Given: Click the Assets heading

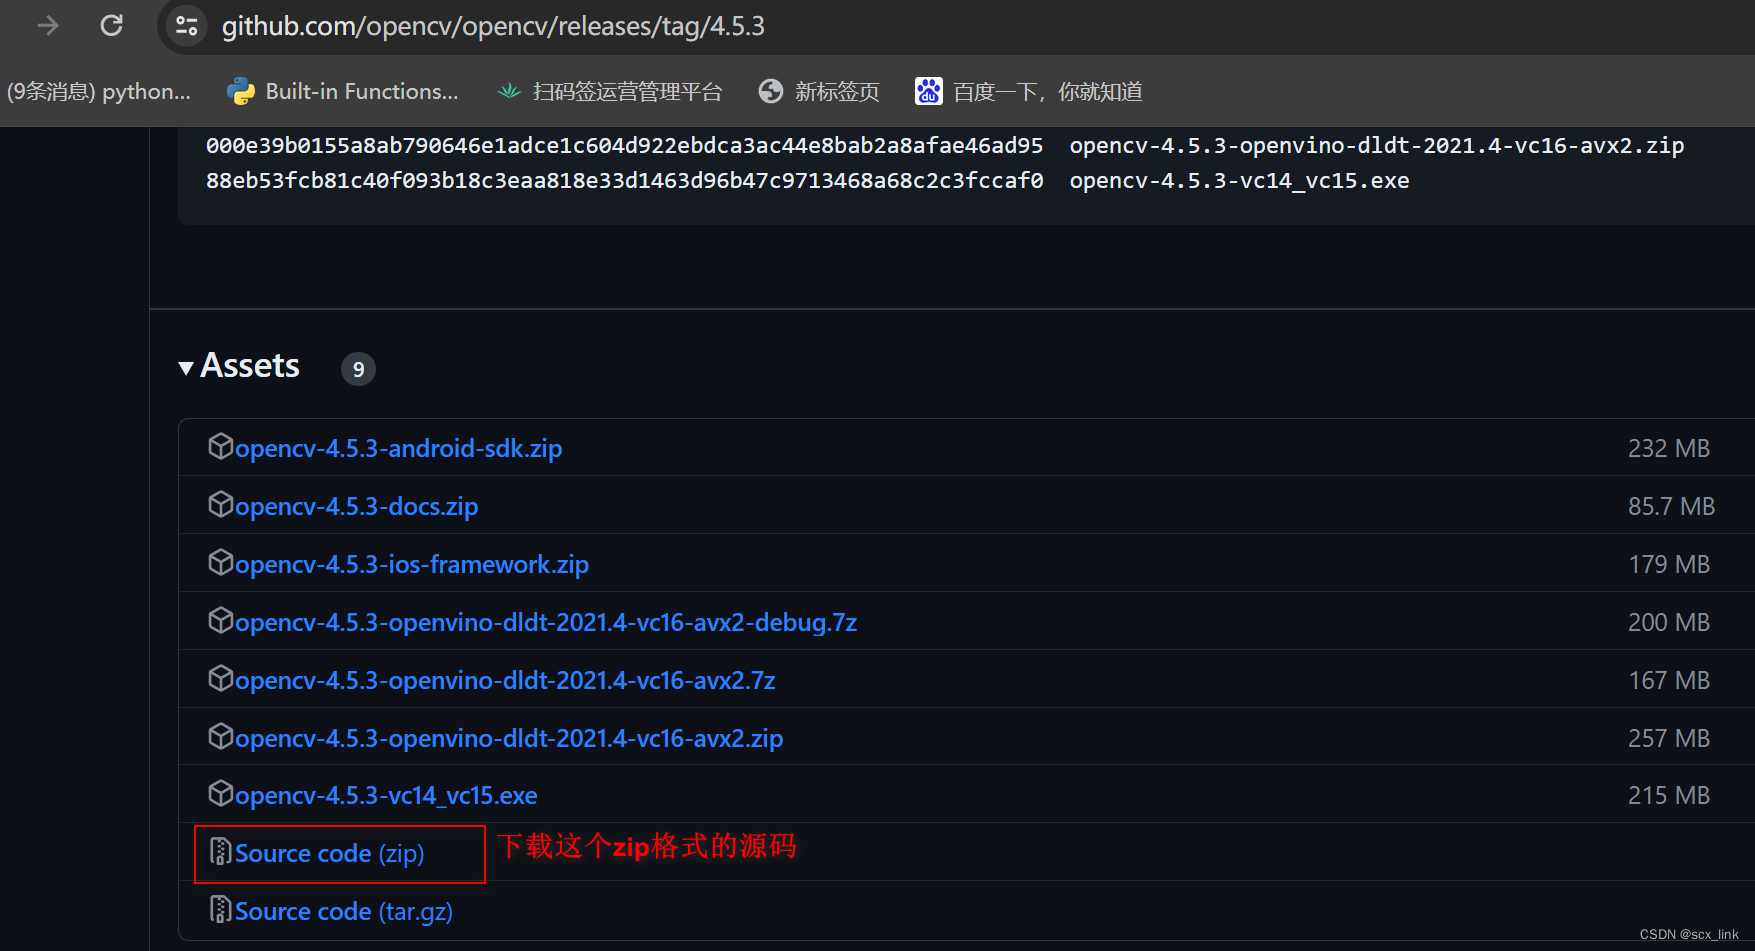Looking at the screenshot, I should click(x=250, y=366).
